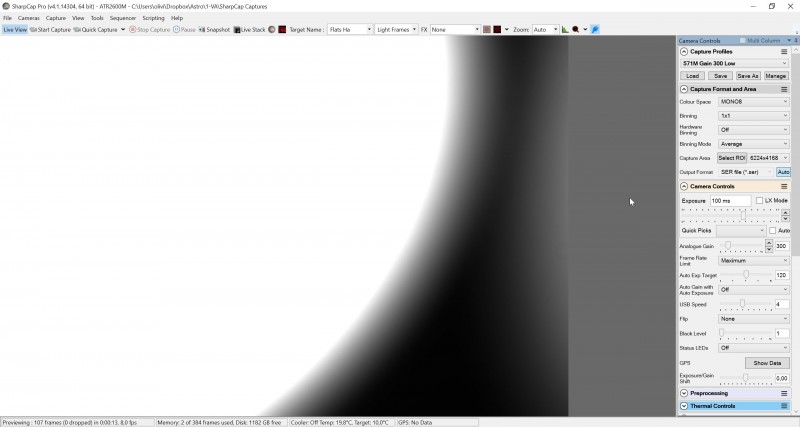The height and width of the screenshot is (427, 800).
Task: Collapse the Capture Profiles section
Action: pyautogui.click(x=684, y=52)
